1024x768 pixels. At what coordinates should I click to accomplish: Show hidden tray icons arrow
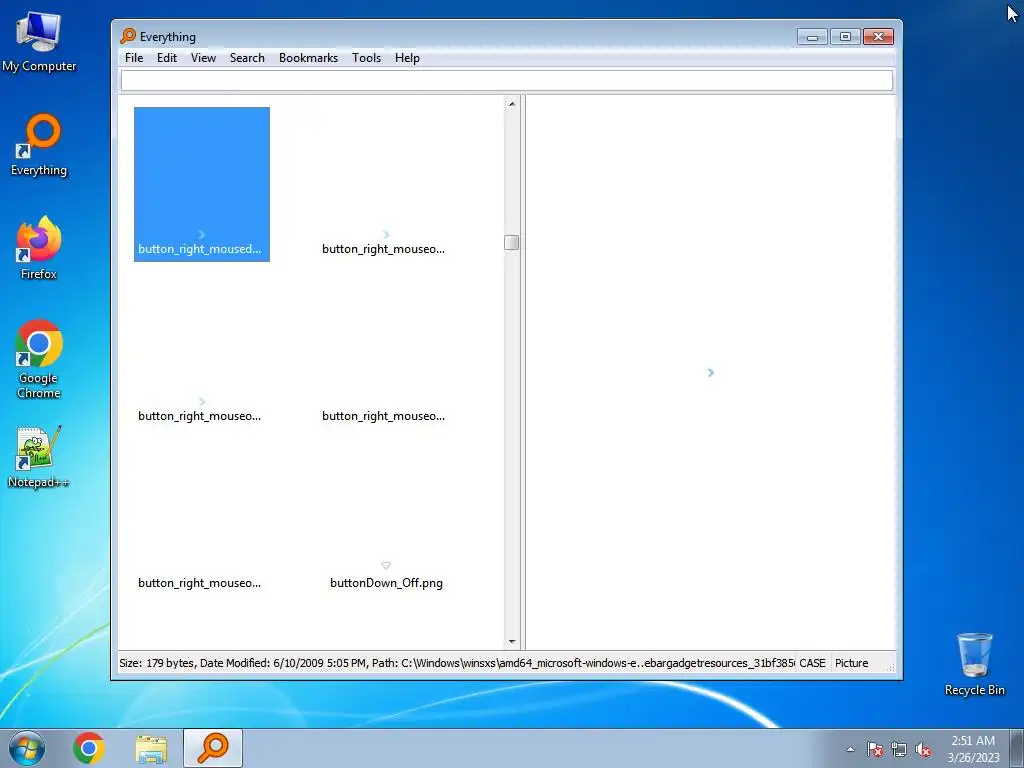[850, 750]
